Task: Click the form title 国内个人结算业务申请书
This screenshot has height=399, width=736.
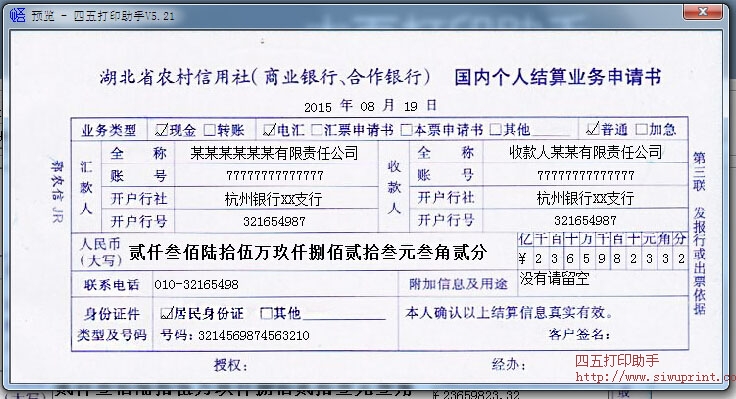Action: 558,77
